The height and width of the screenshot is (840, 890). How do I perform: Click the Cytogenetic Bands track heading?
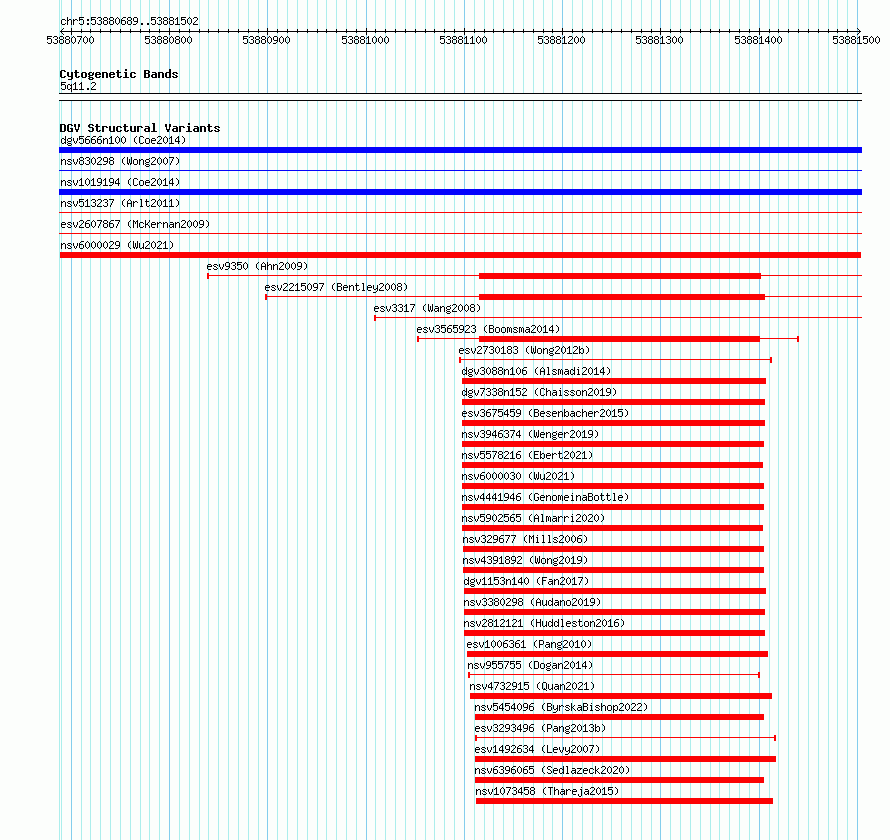click(119, 74)
